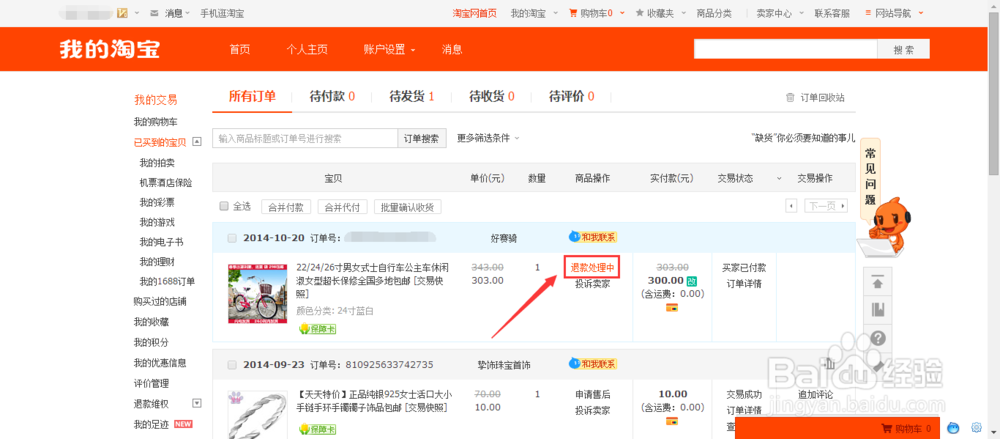Expand the 收藏夹 dropdown
1000x439 pixels.
click(684, 13)
